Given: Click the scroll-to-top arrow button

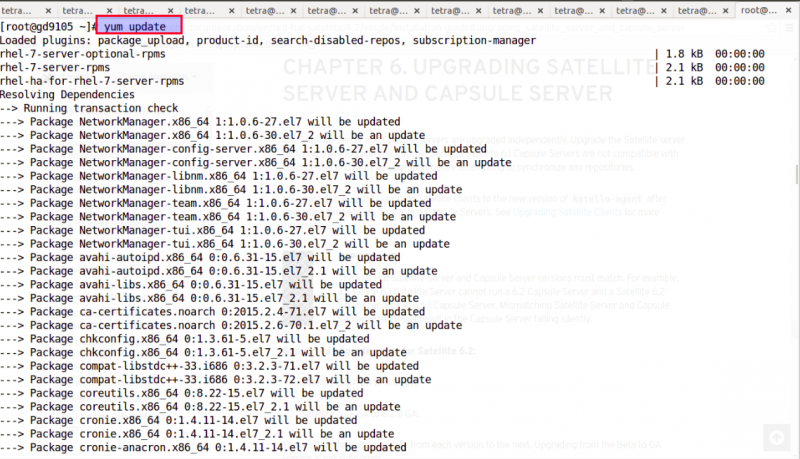Looking at the screenshot, I should click(777, 437).
